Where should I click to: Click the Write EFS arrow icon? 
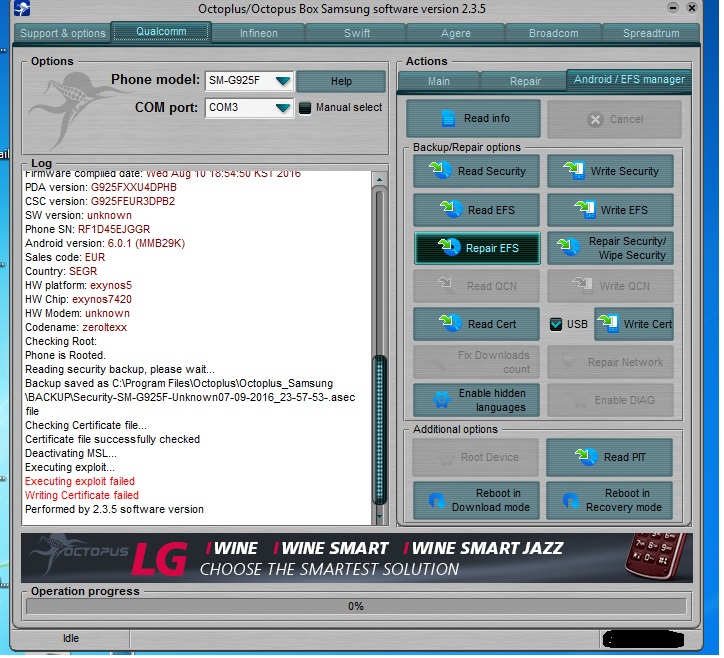click(585, 210)
